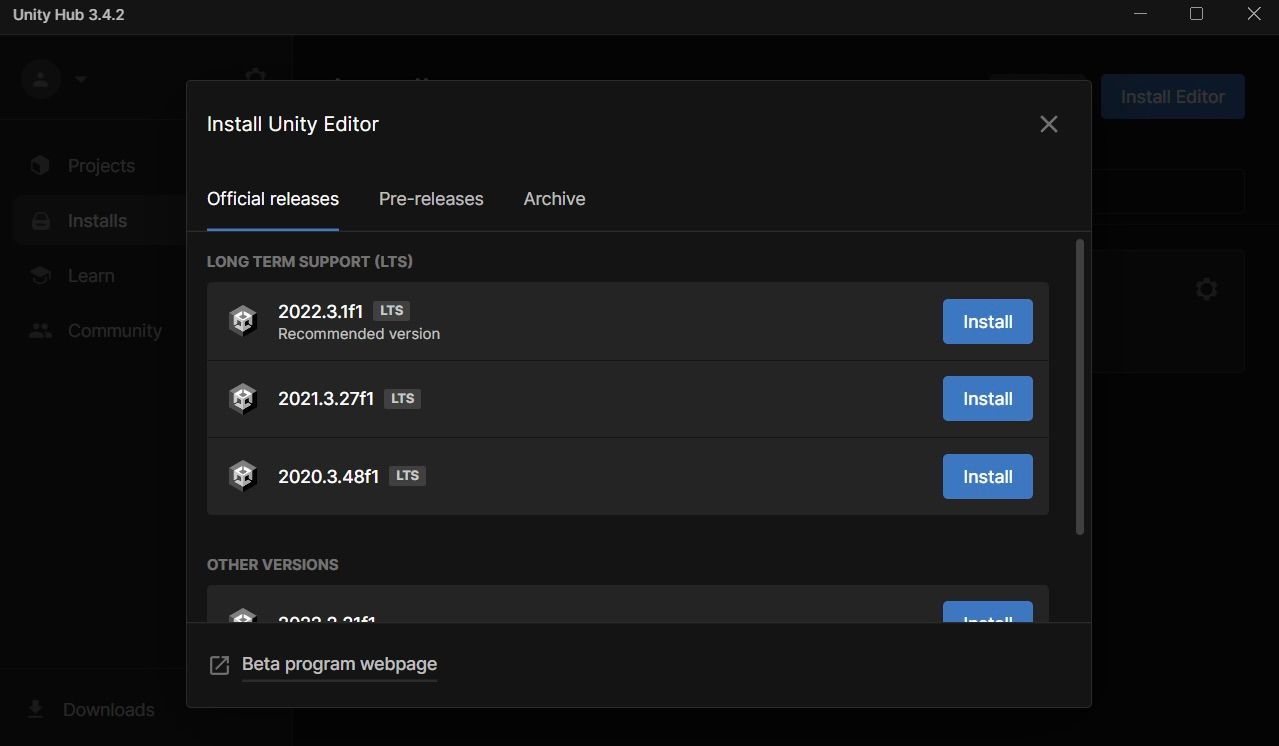Click the Install Unity Editor dialog title

(293, 124)
